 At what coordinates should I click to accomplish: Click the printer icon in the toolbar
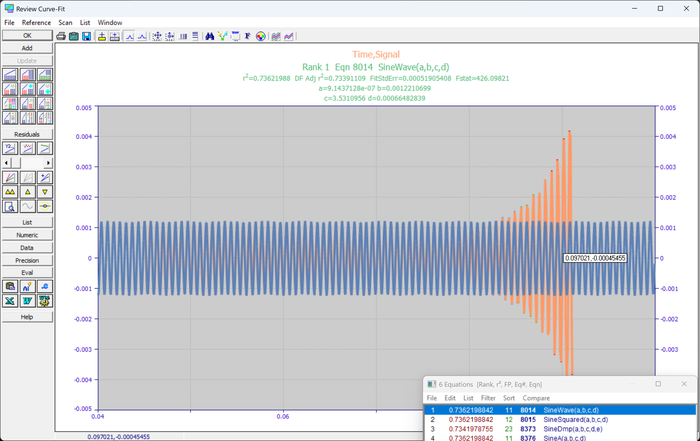click(x=61, y=36)
